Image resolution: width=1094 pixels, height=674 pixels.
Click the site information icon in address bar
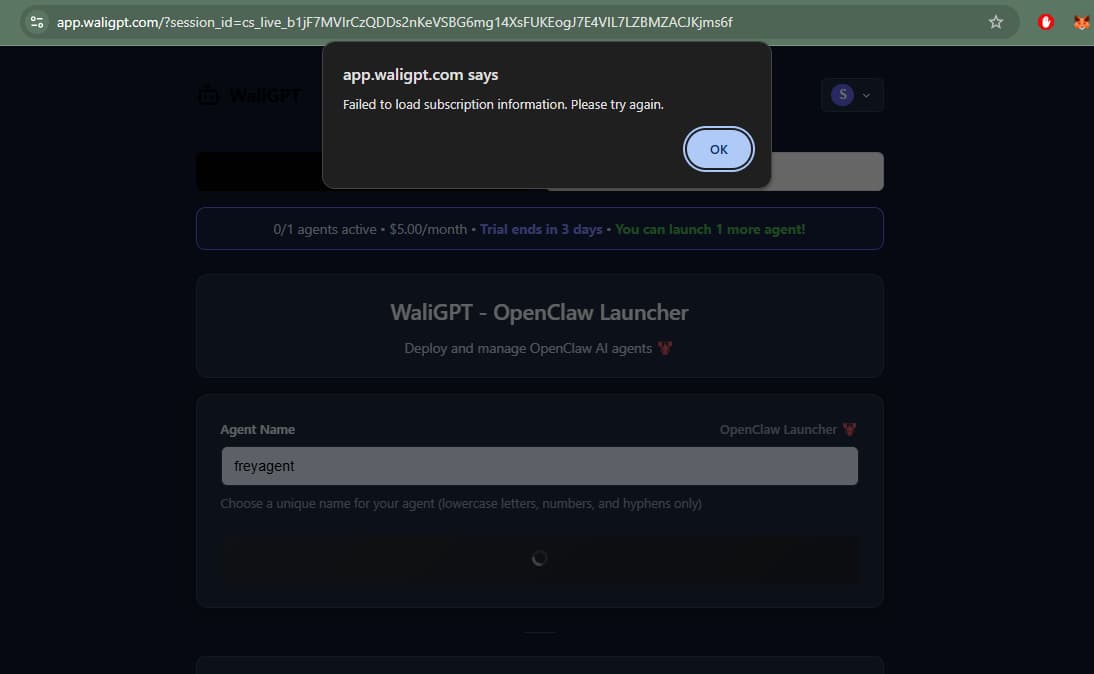point(38,22)
